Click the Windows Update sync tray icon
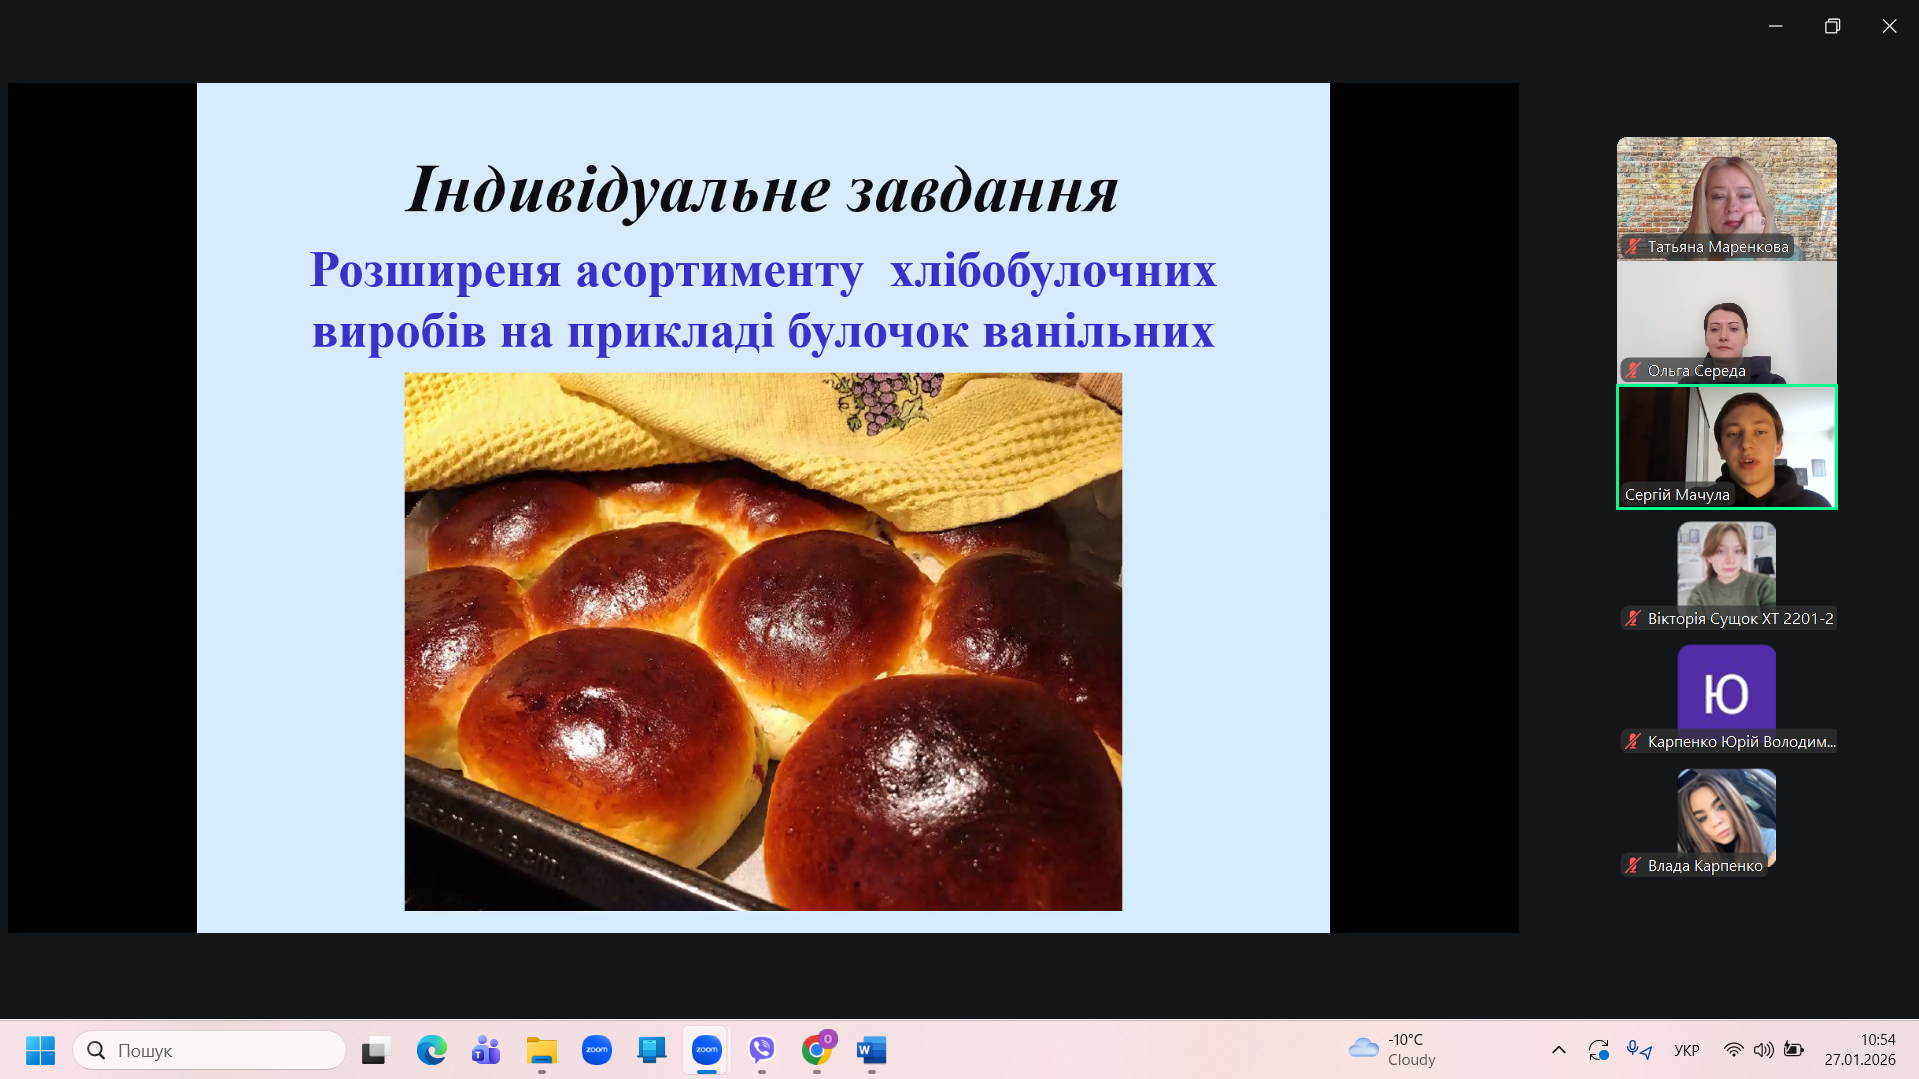Screen dimensions: 1919x1079 click(x=1598, y=1050)
